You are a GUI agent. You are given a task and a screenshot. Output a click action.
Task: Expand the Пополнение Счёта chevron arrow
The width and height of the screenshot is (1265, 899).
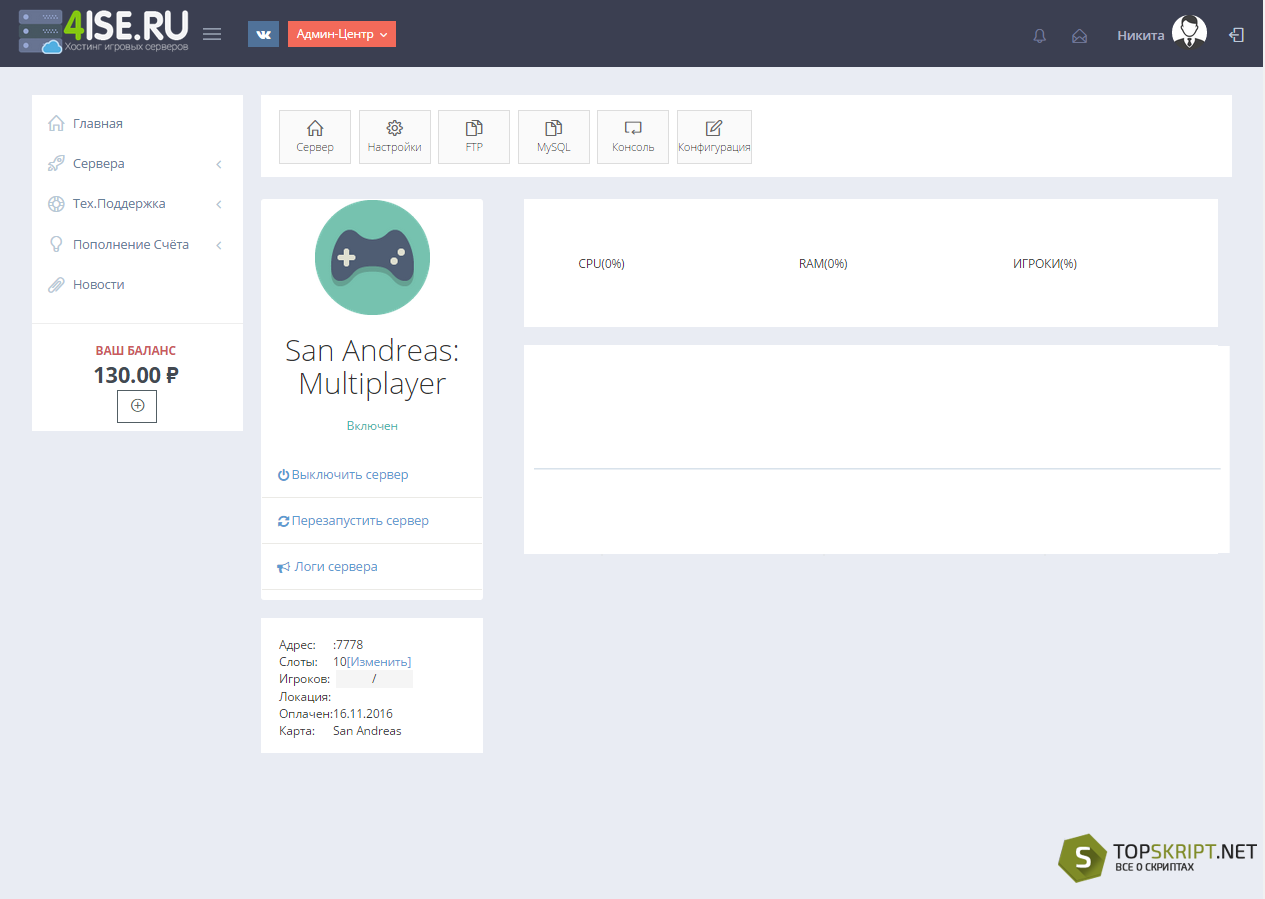(x=219, y=245)
